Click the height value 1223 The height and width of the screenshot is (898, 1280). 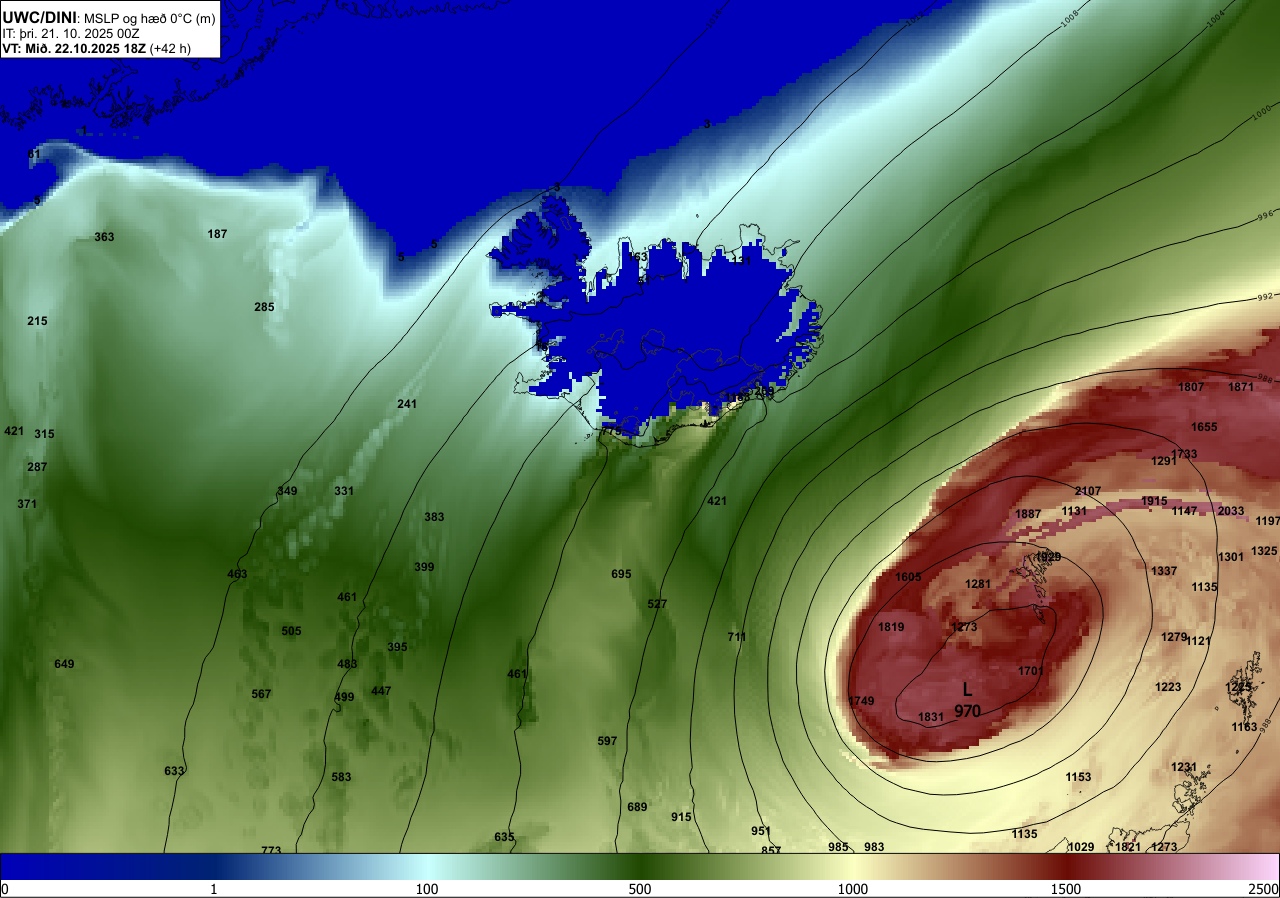tap(1168, 687)
